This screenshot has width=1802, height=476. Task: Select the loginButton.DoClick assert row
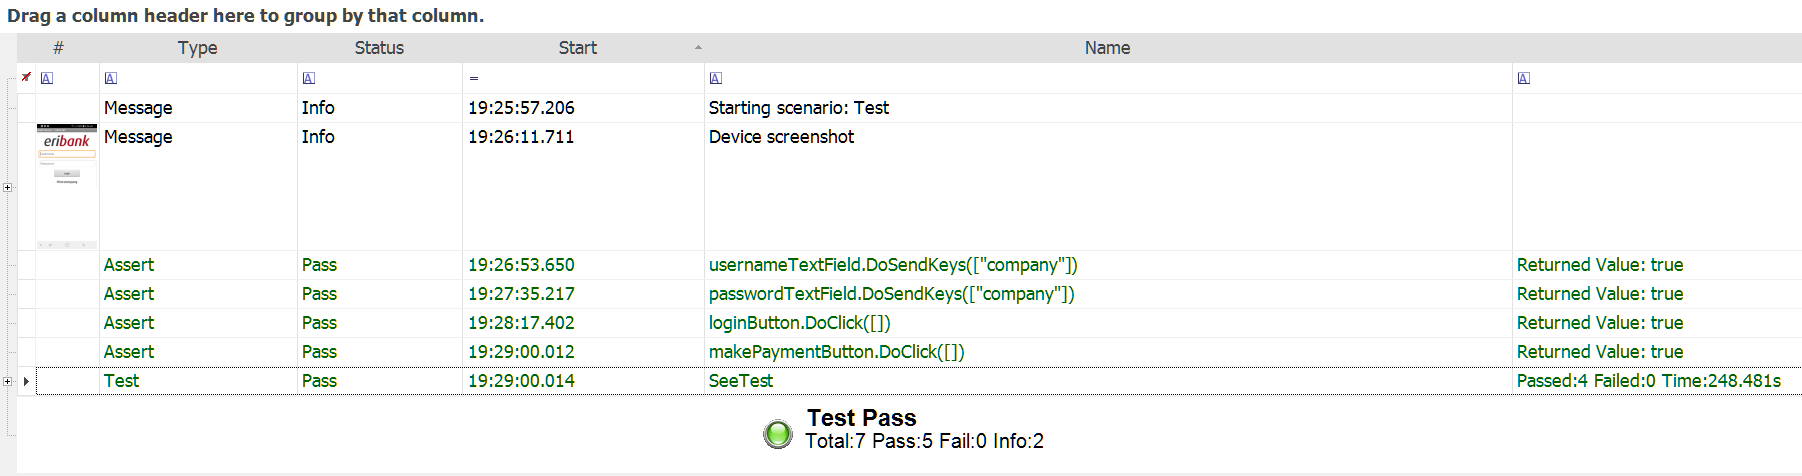799,323
